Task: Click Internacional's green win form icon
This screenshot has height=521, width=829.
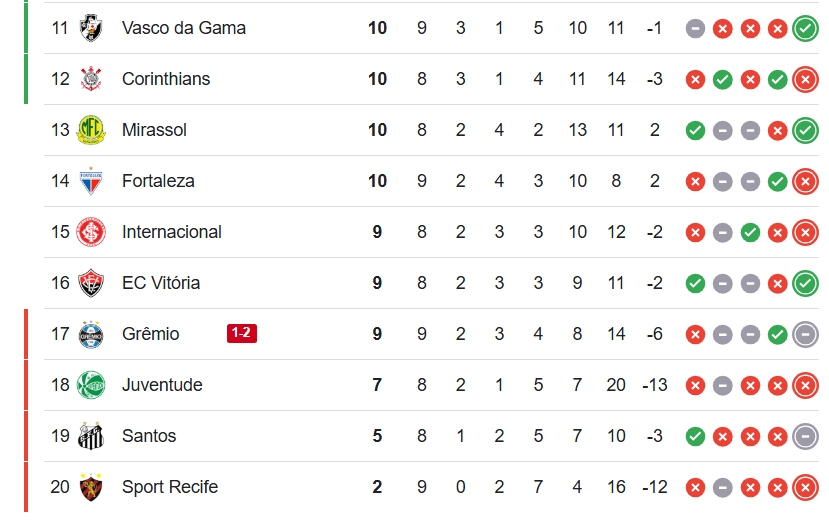Action: (750, 233)
